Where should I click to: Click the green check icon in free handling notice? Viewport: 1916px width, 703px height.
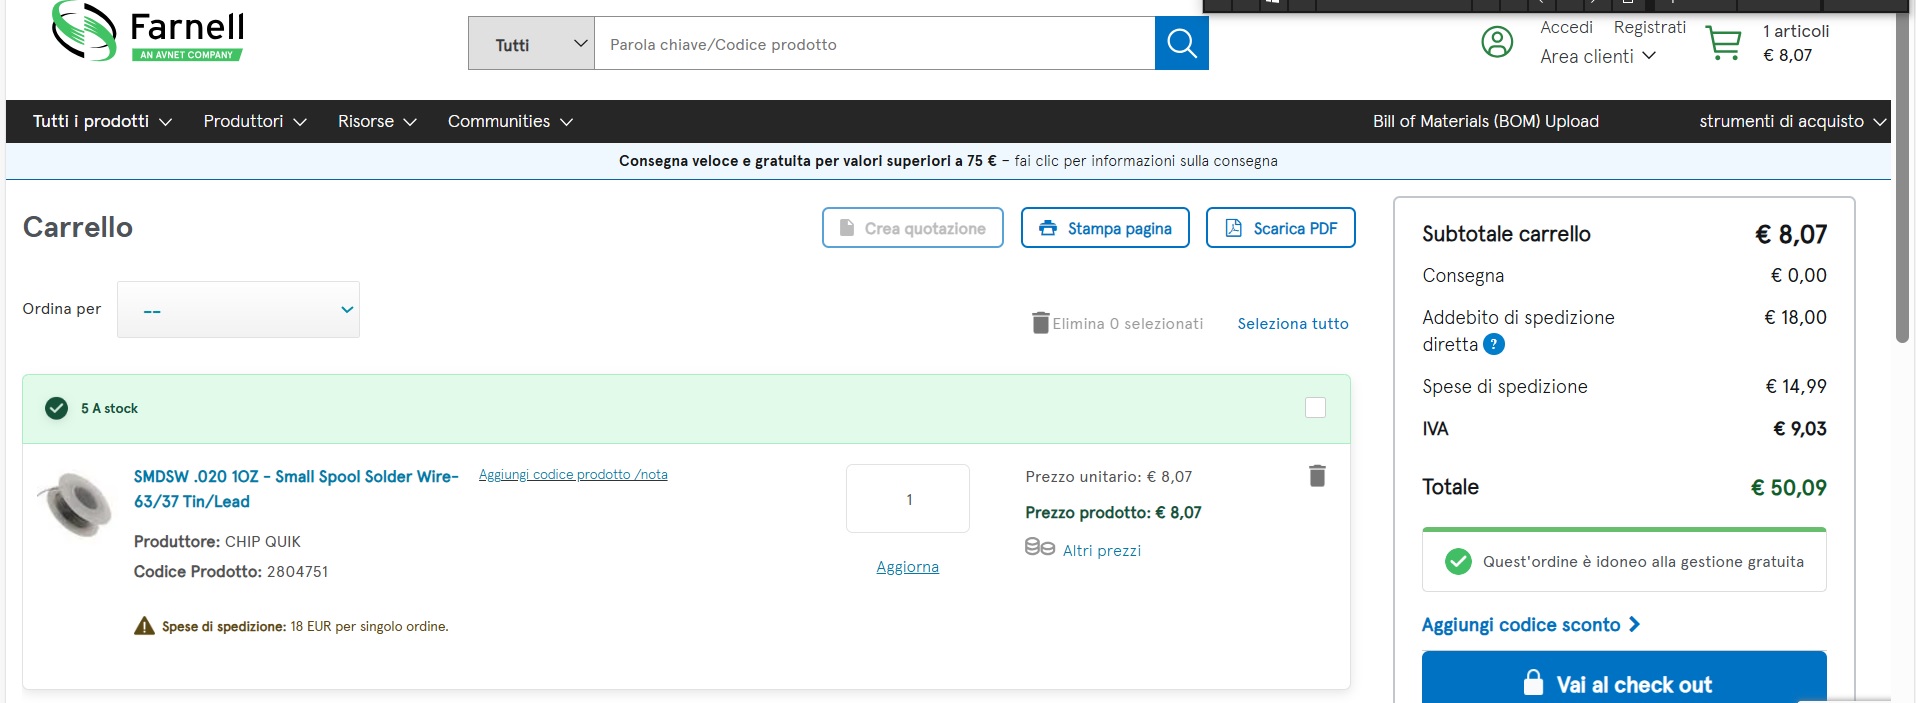tap(1458, 561)
